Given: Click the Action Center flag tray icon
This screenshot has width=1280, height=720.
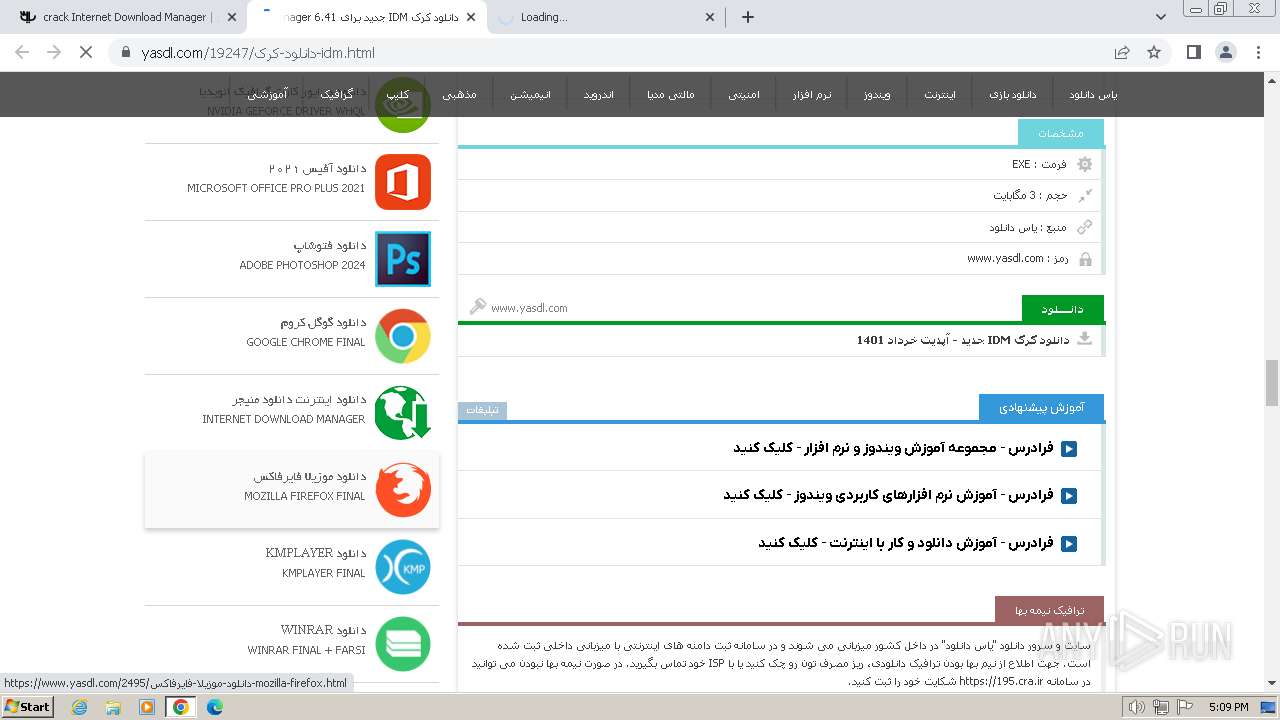Looking at the screenshot, I should 1185,707.
